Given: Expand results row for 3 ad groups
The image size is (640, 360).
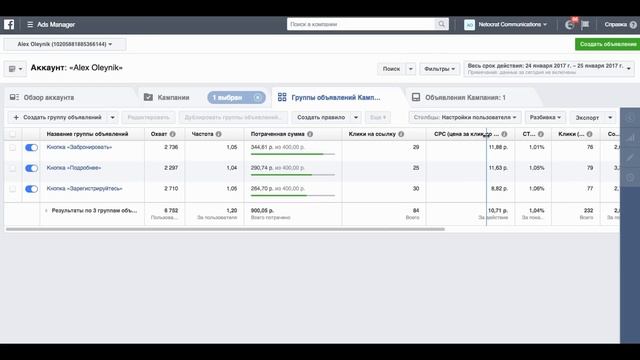Looking at the screenshot, I should [x=46, y=211].
